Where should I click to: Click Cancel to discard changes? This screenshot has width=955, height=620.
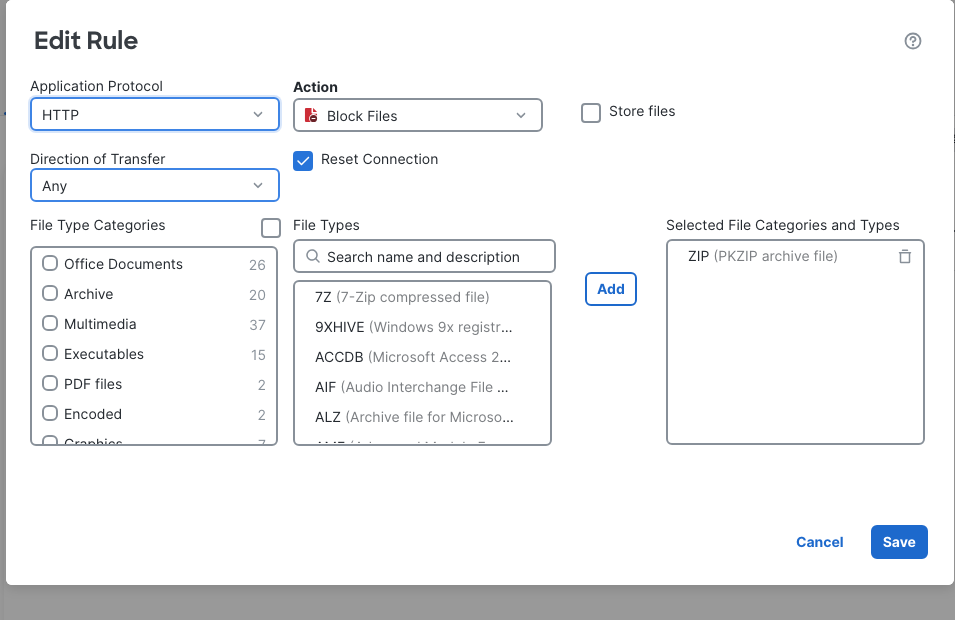pyautogui.click(x=820, y=542)
